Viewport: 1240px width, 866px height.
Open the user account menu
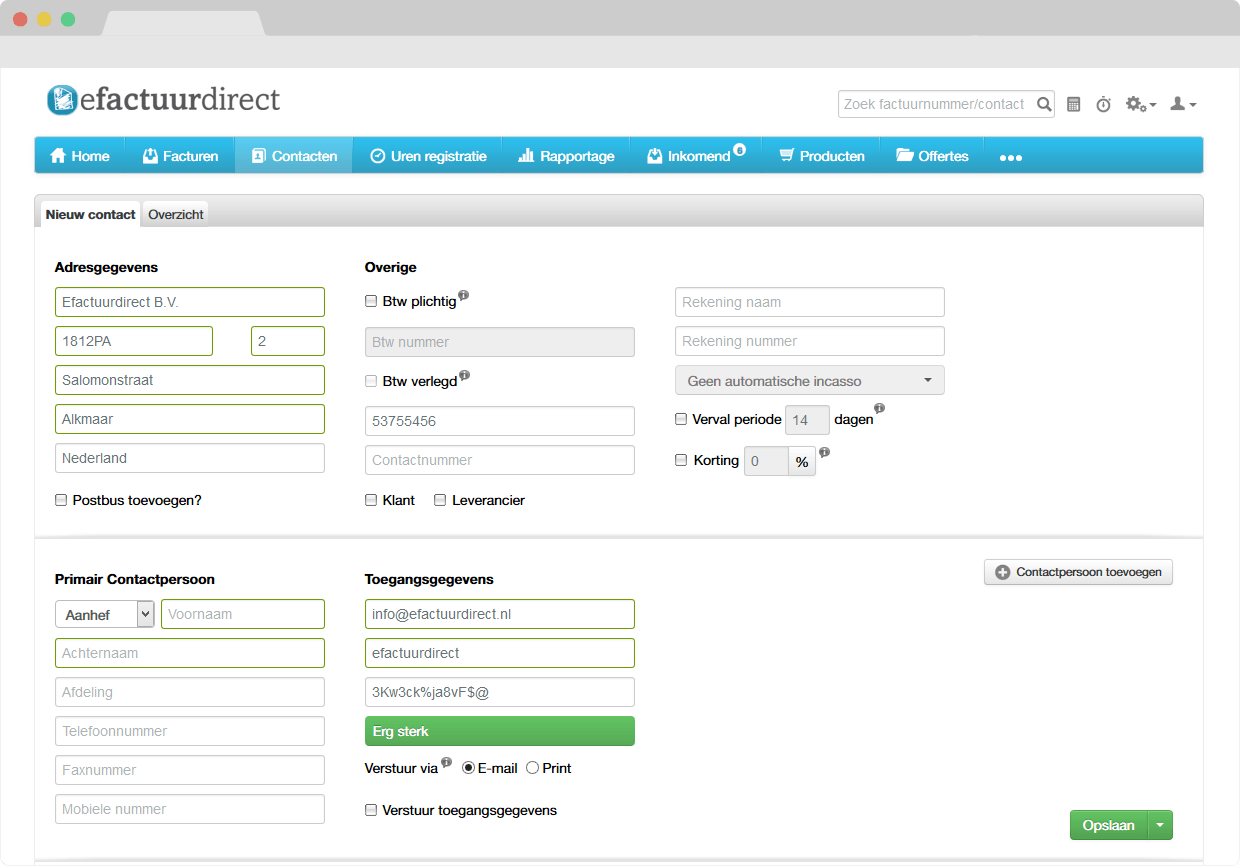(1183, 104)
